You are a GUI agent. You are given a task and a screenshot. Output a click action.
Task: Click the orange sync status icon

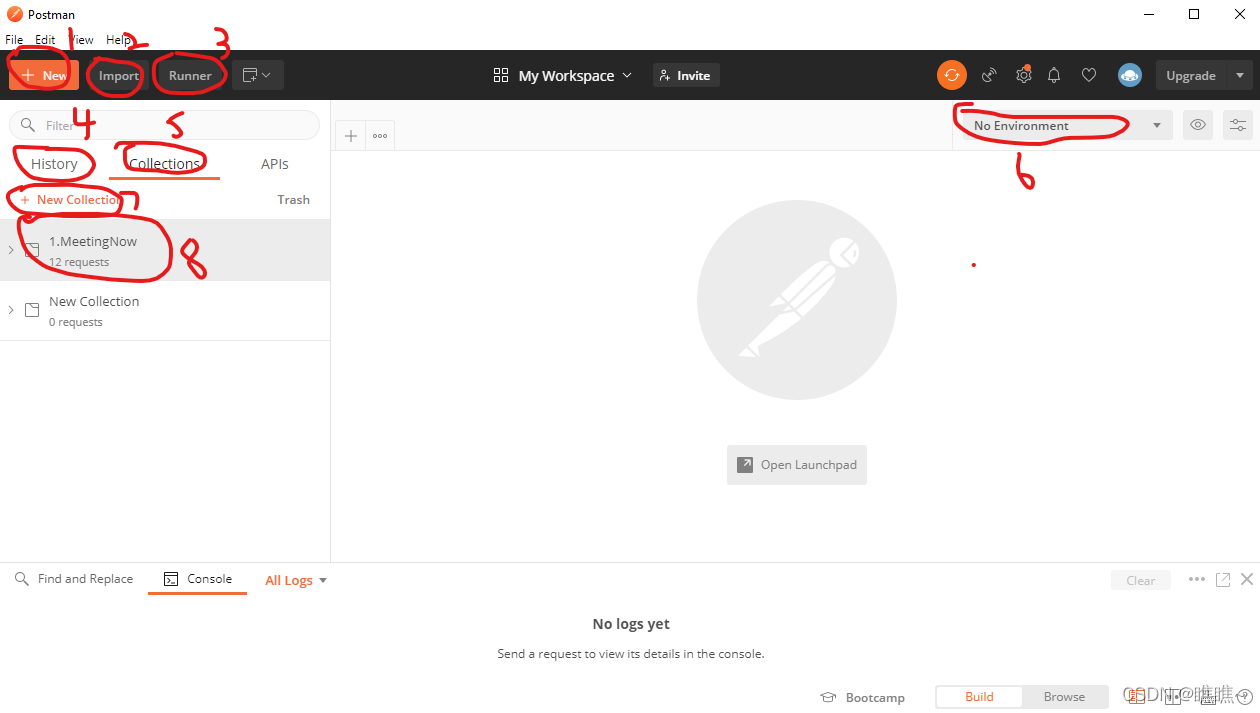click(951, 75)
